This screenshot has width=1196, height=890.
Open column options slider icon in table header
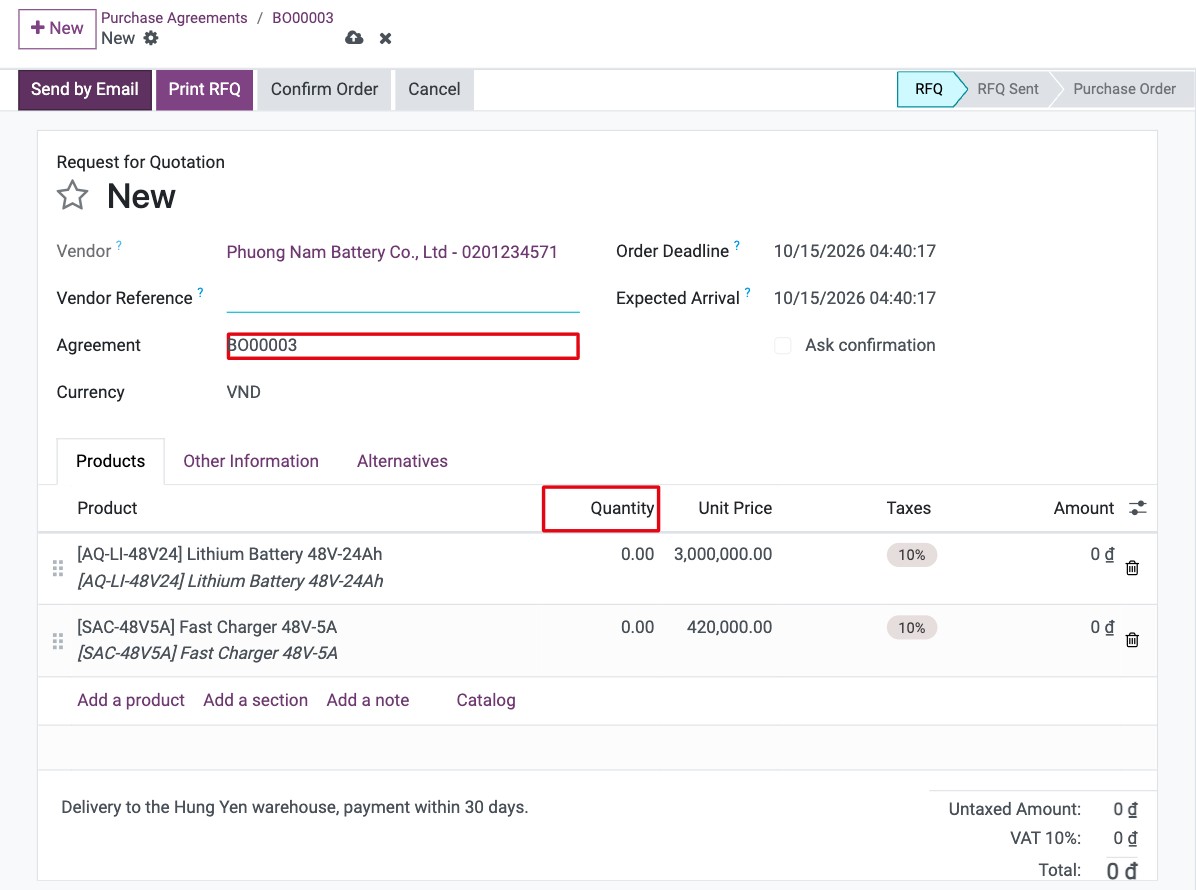coord(1137,508)
